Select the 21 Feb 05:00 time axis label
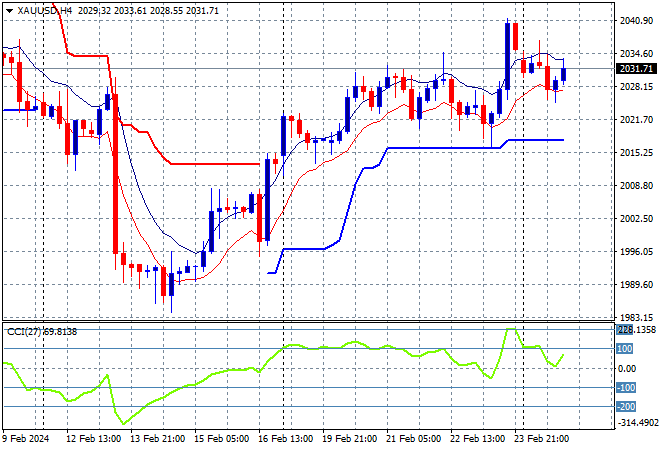The height and width of the screenshot is (450, 660). pos(413,439)
